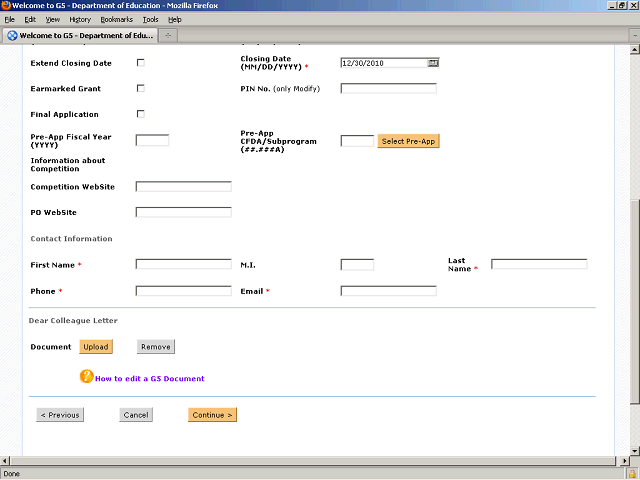
Task: Click the First Name input field
Action: (x=184, y=264)
